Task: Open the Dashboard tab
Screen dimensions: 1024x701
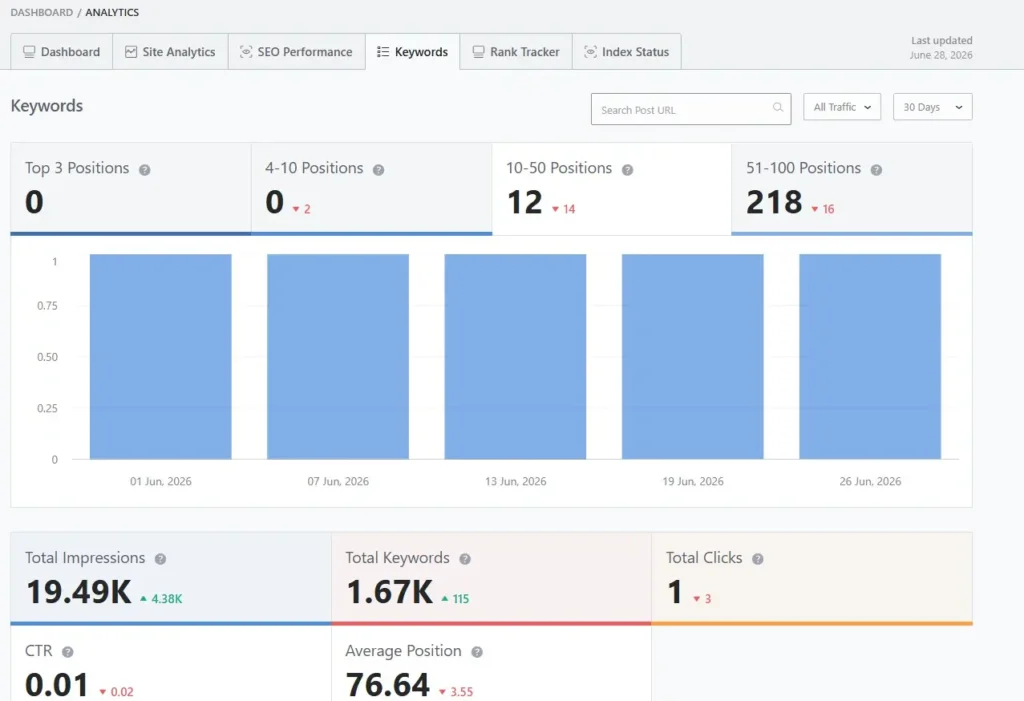Action: coord(62,52)
